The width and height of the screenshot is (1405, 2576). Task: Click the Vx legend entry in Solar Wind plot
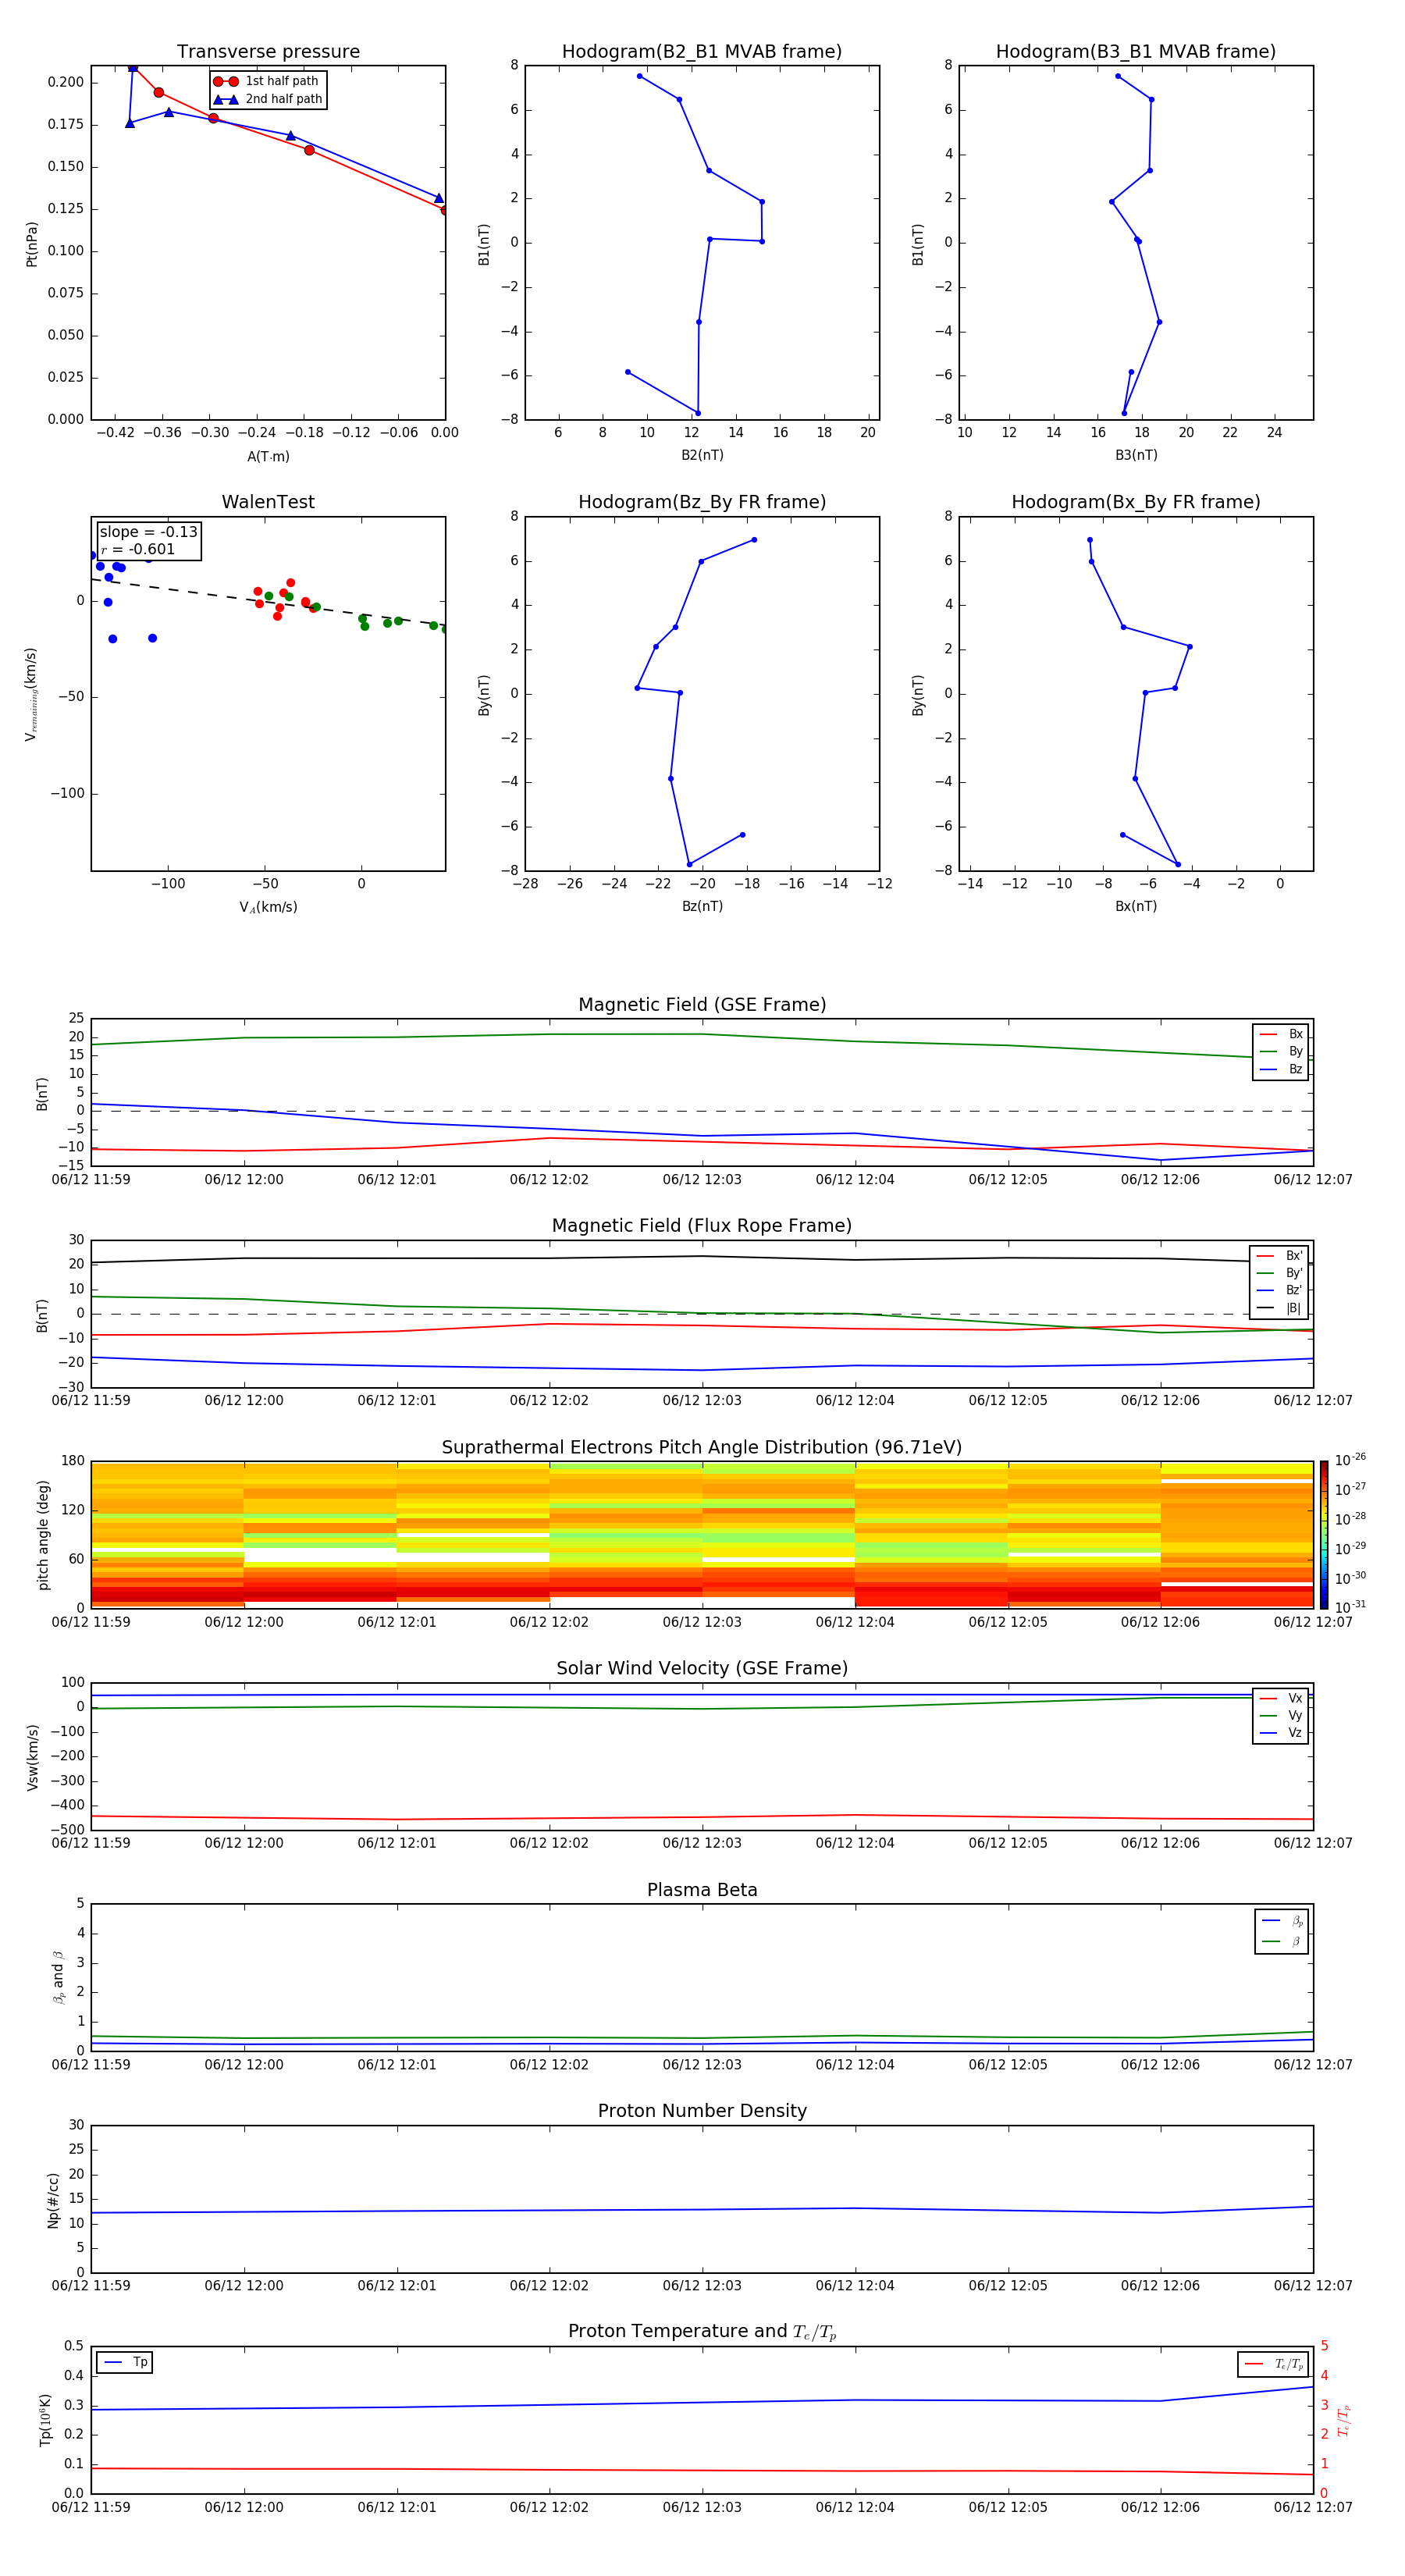pyautogui.click(x=1281, y=1698)
